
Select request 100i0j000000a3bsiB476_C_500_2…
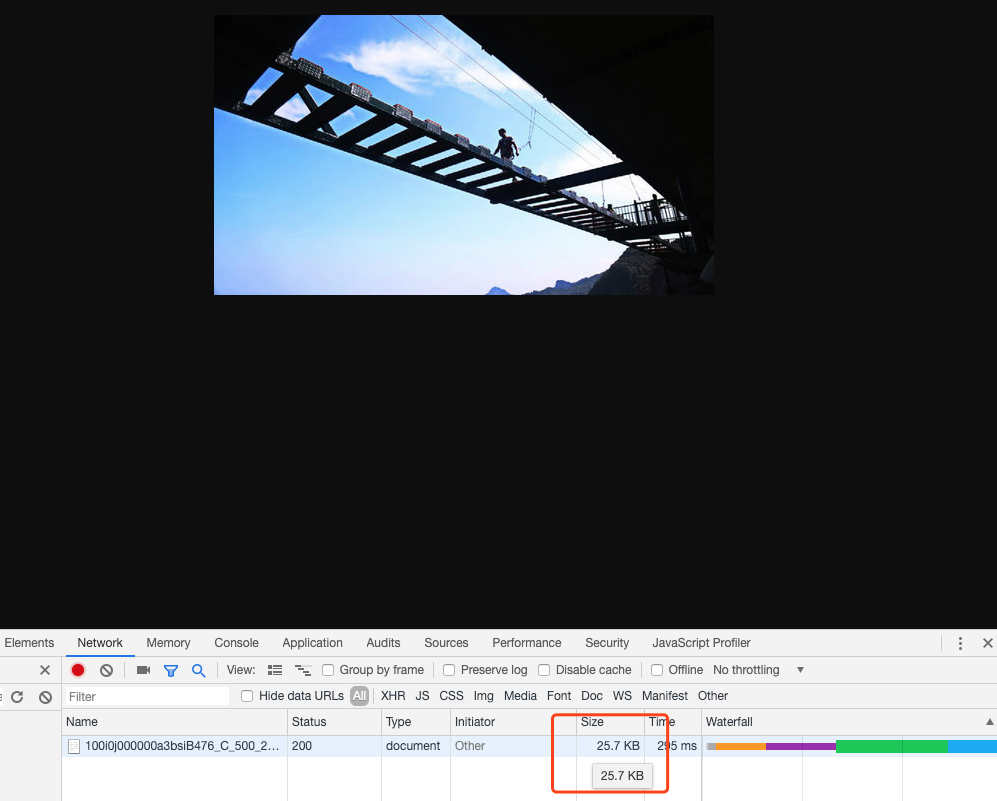click(x=182, y=746)
